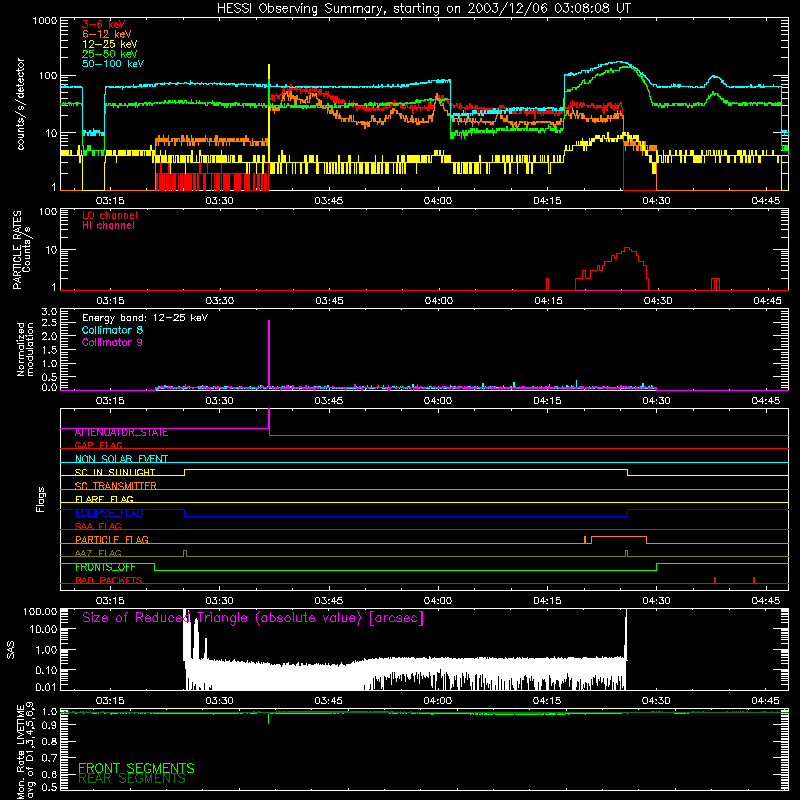Image resolution: width=800 pixels, height=800 pixels.
Task: Click the ATTENUATOR_STATE step drop at 03:37
Action: click(269, 422)
